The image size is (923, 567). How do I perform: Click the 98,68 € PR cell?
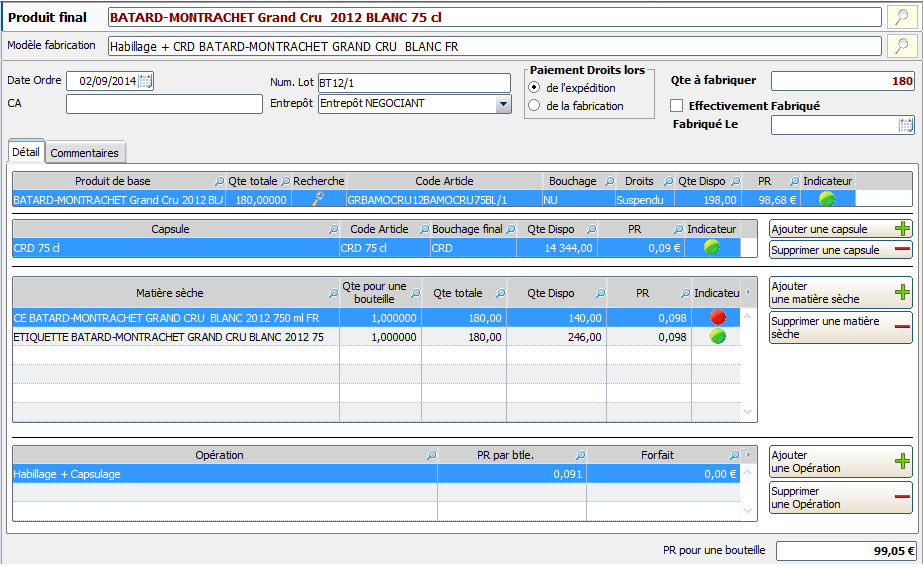[x=771, y=200]
